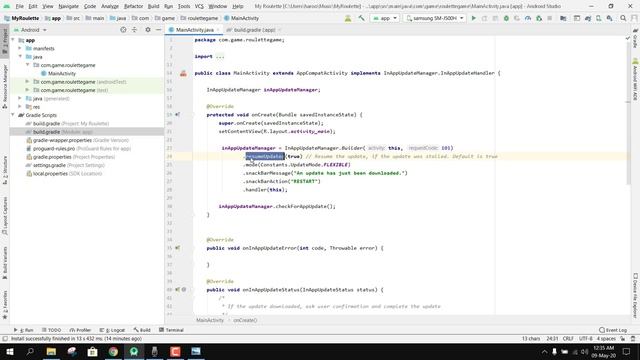Collapse the Gradle Scripts node

pos(13,115)
